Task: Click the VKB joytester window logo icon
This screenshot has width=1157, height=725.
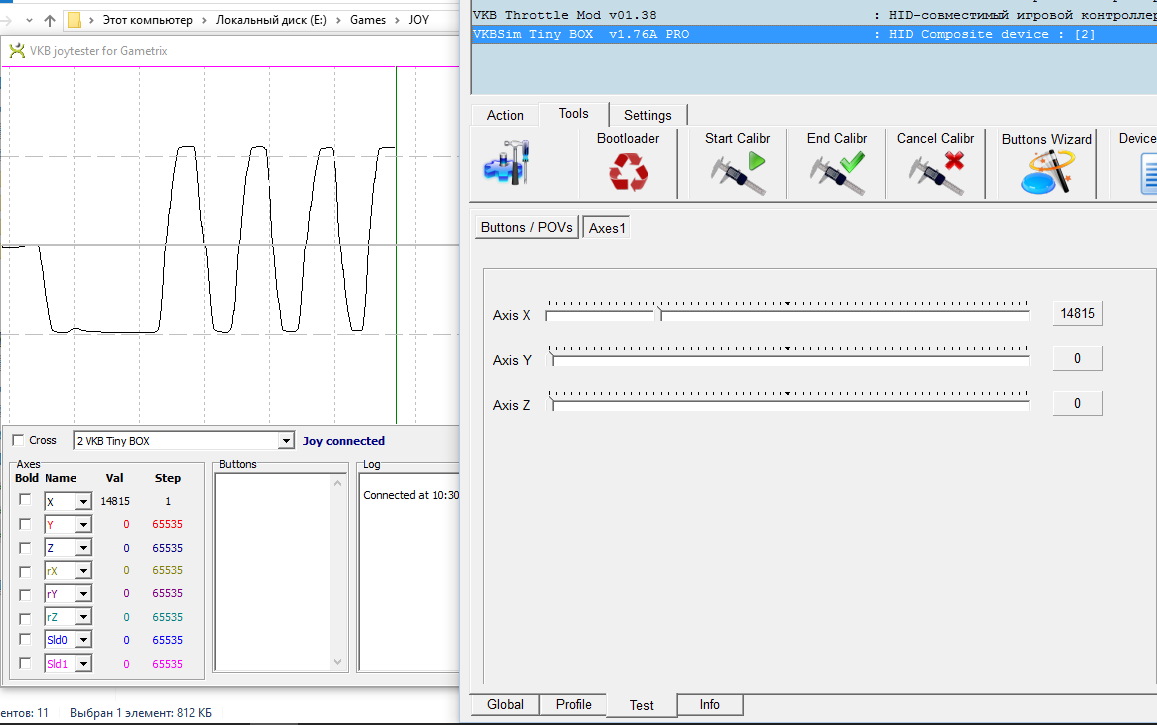Action: click(16, 50)
